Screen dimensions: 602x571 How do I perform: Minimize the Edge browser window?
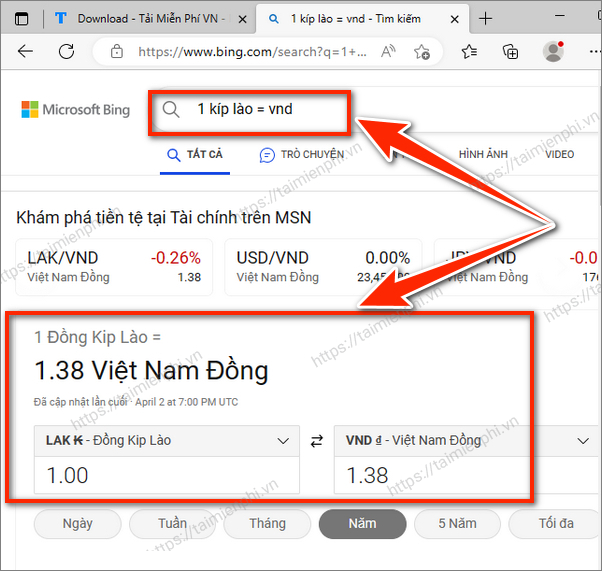(560, 16)
